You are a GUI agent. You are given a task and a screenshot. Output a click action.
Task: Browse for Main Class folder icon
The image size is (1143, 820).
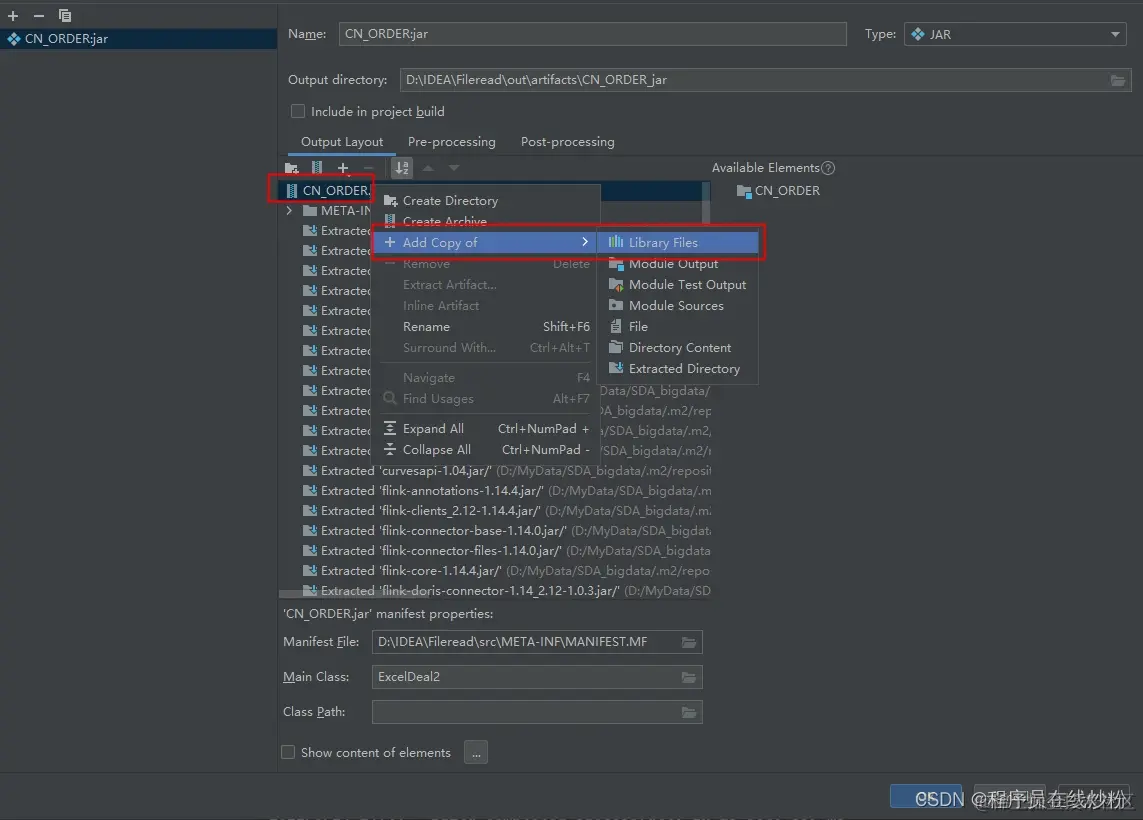(x=689, y=677)
